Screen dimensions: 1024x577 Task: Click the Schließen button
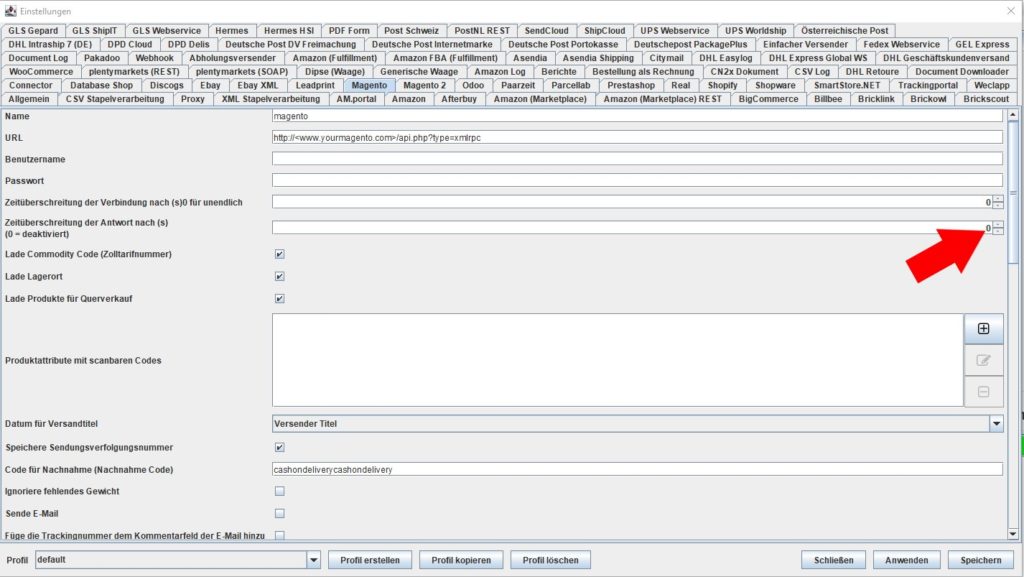pos(833,560)
